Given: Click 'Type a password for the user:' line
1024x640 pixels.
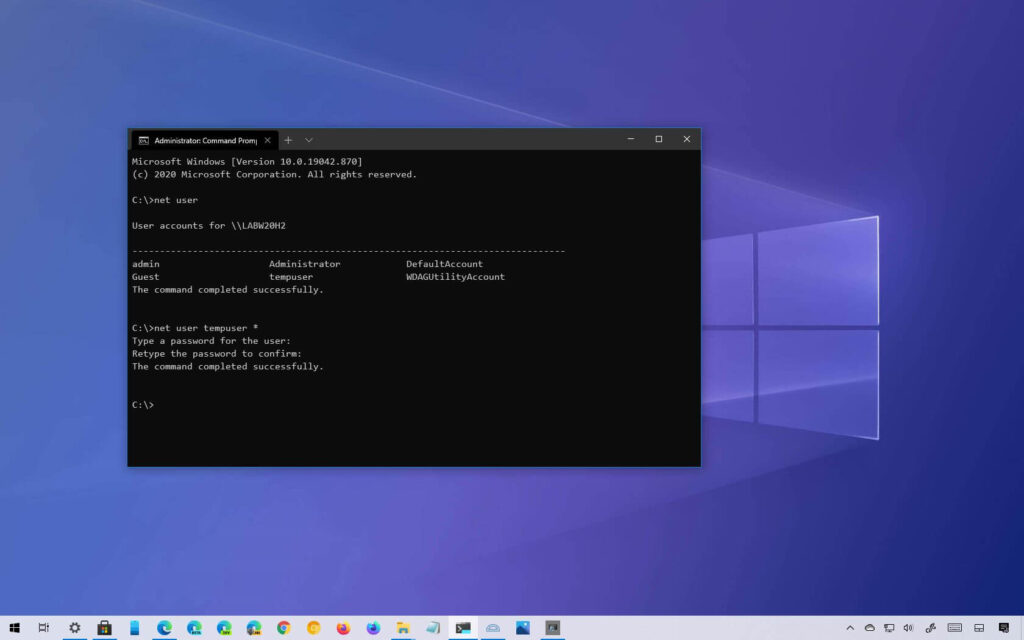Looking at the screenshot, I should 212,341.
